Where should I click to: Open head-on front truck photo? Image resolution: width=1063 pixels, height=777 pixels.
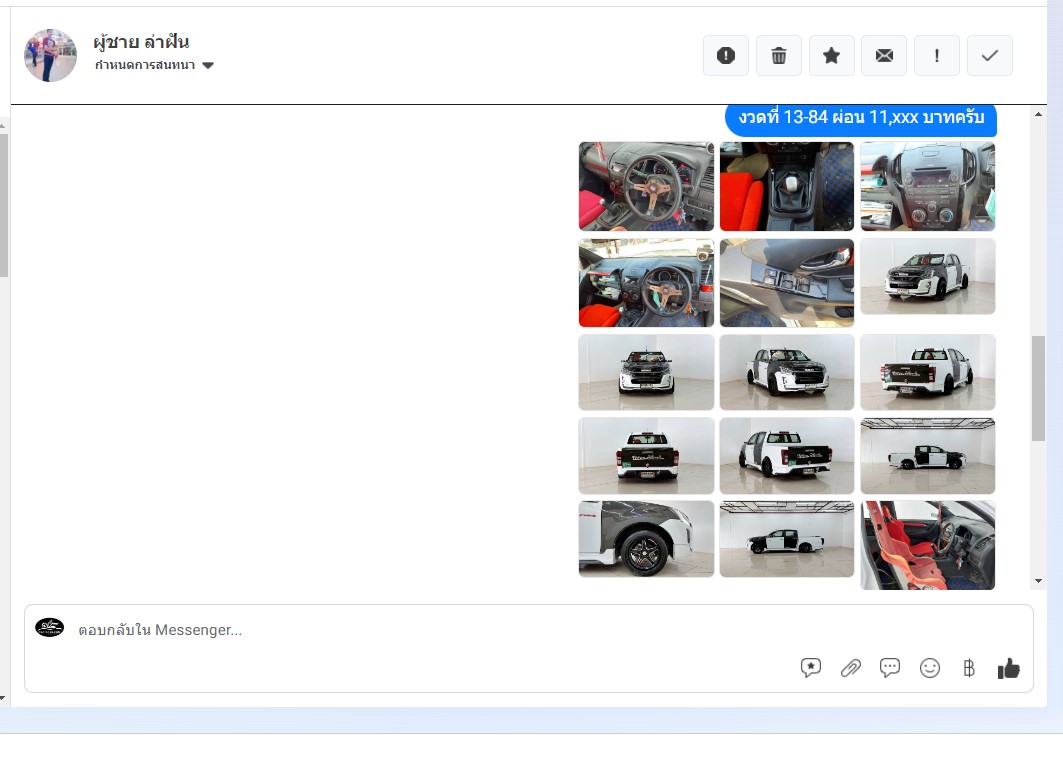pyautogui.click(x=646, y=372)
